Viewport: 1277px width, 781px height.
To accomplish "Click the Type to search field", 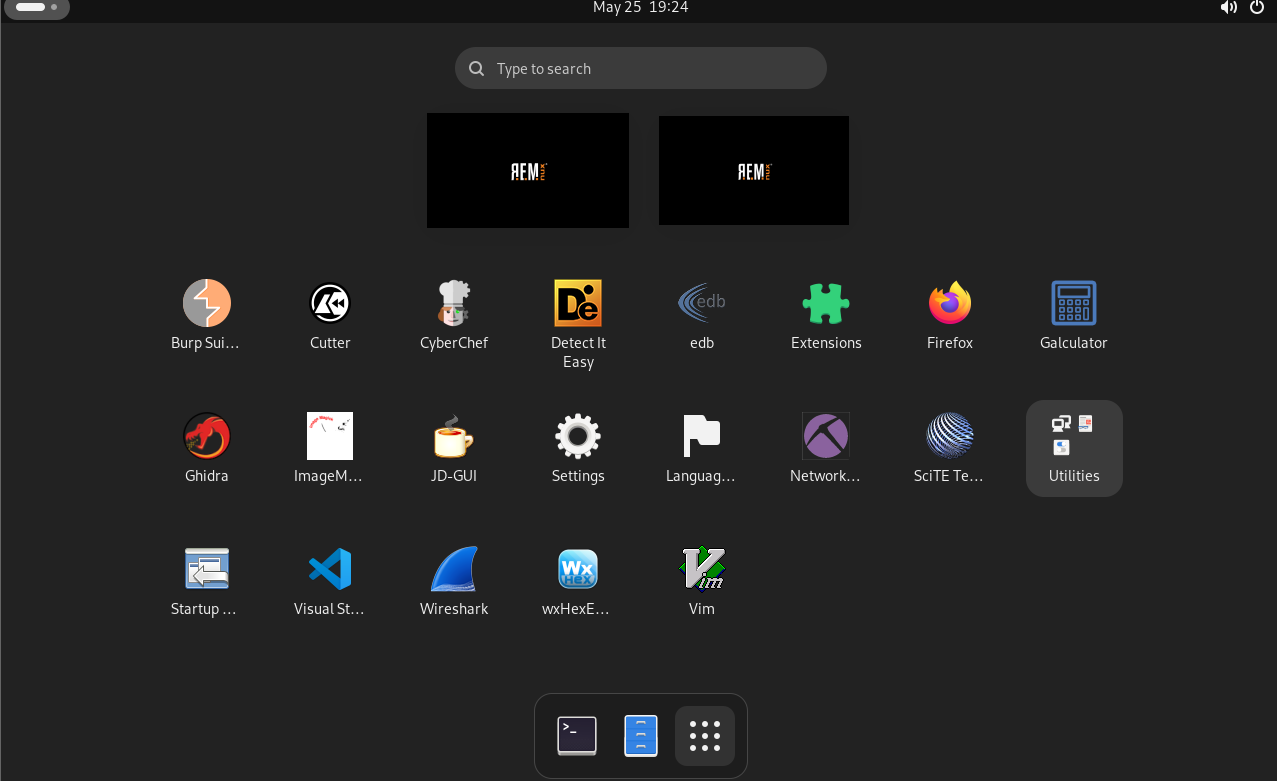I will click(641, 68).
